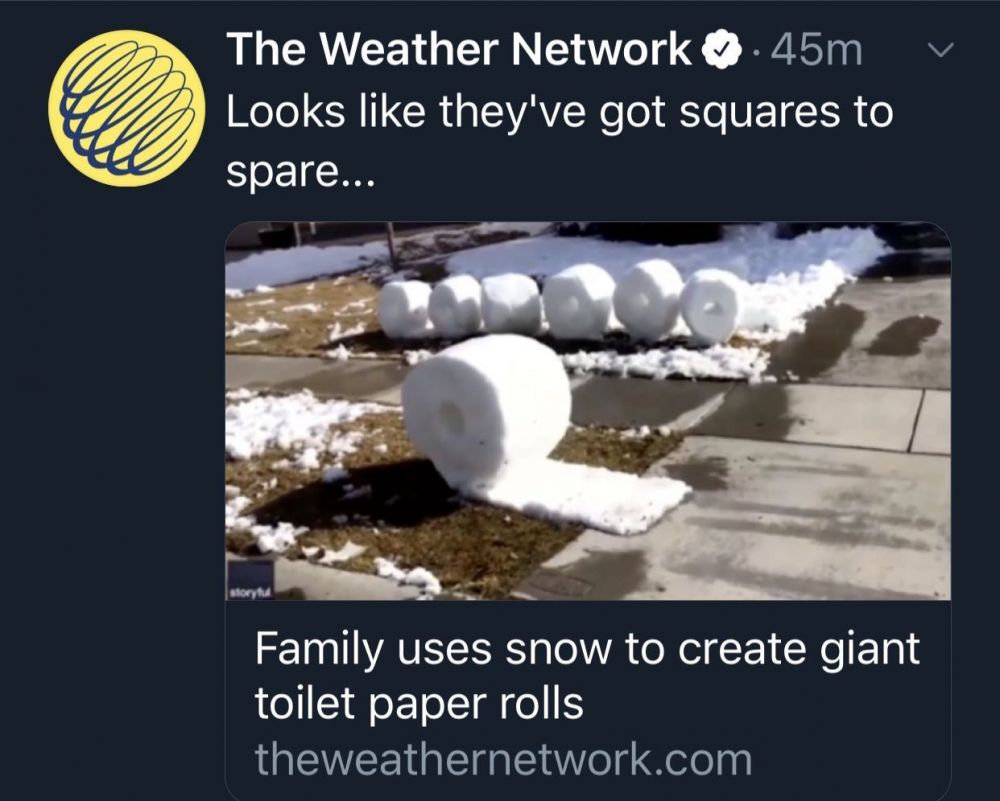Click the leftmost small snow roll
This screenshot has height=801, width=1000.
tap(405, 308)
